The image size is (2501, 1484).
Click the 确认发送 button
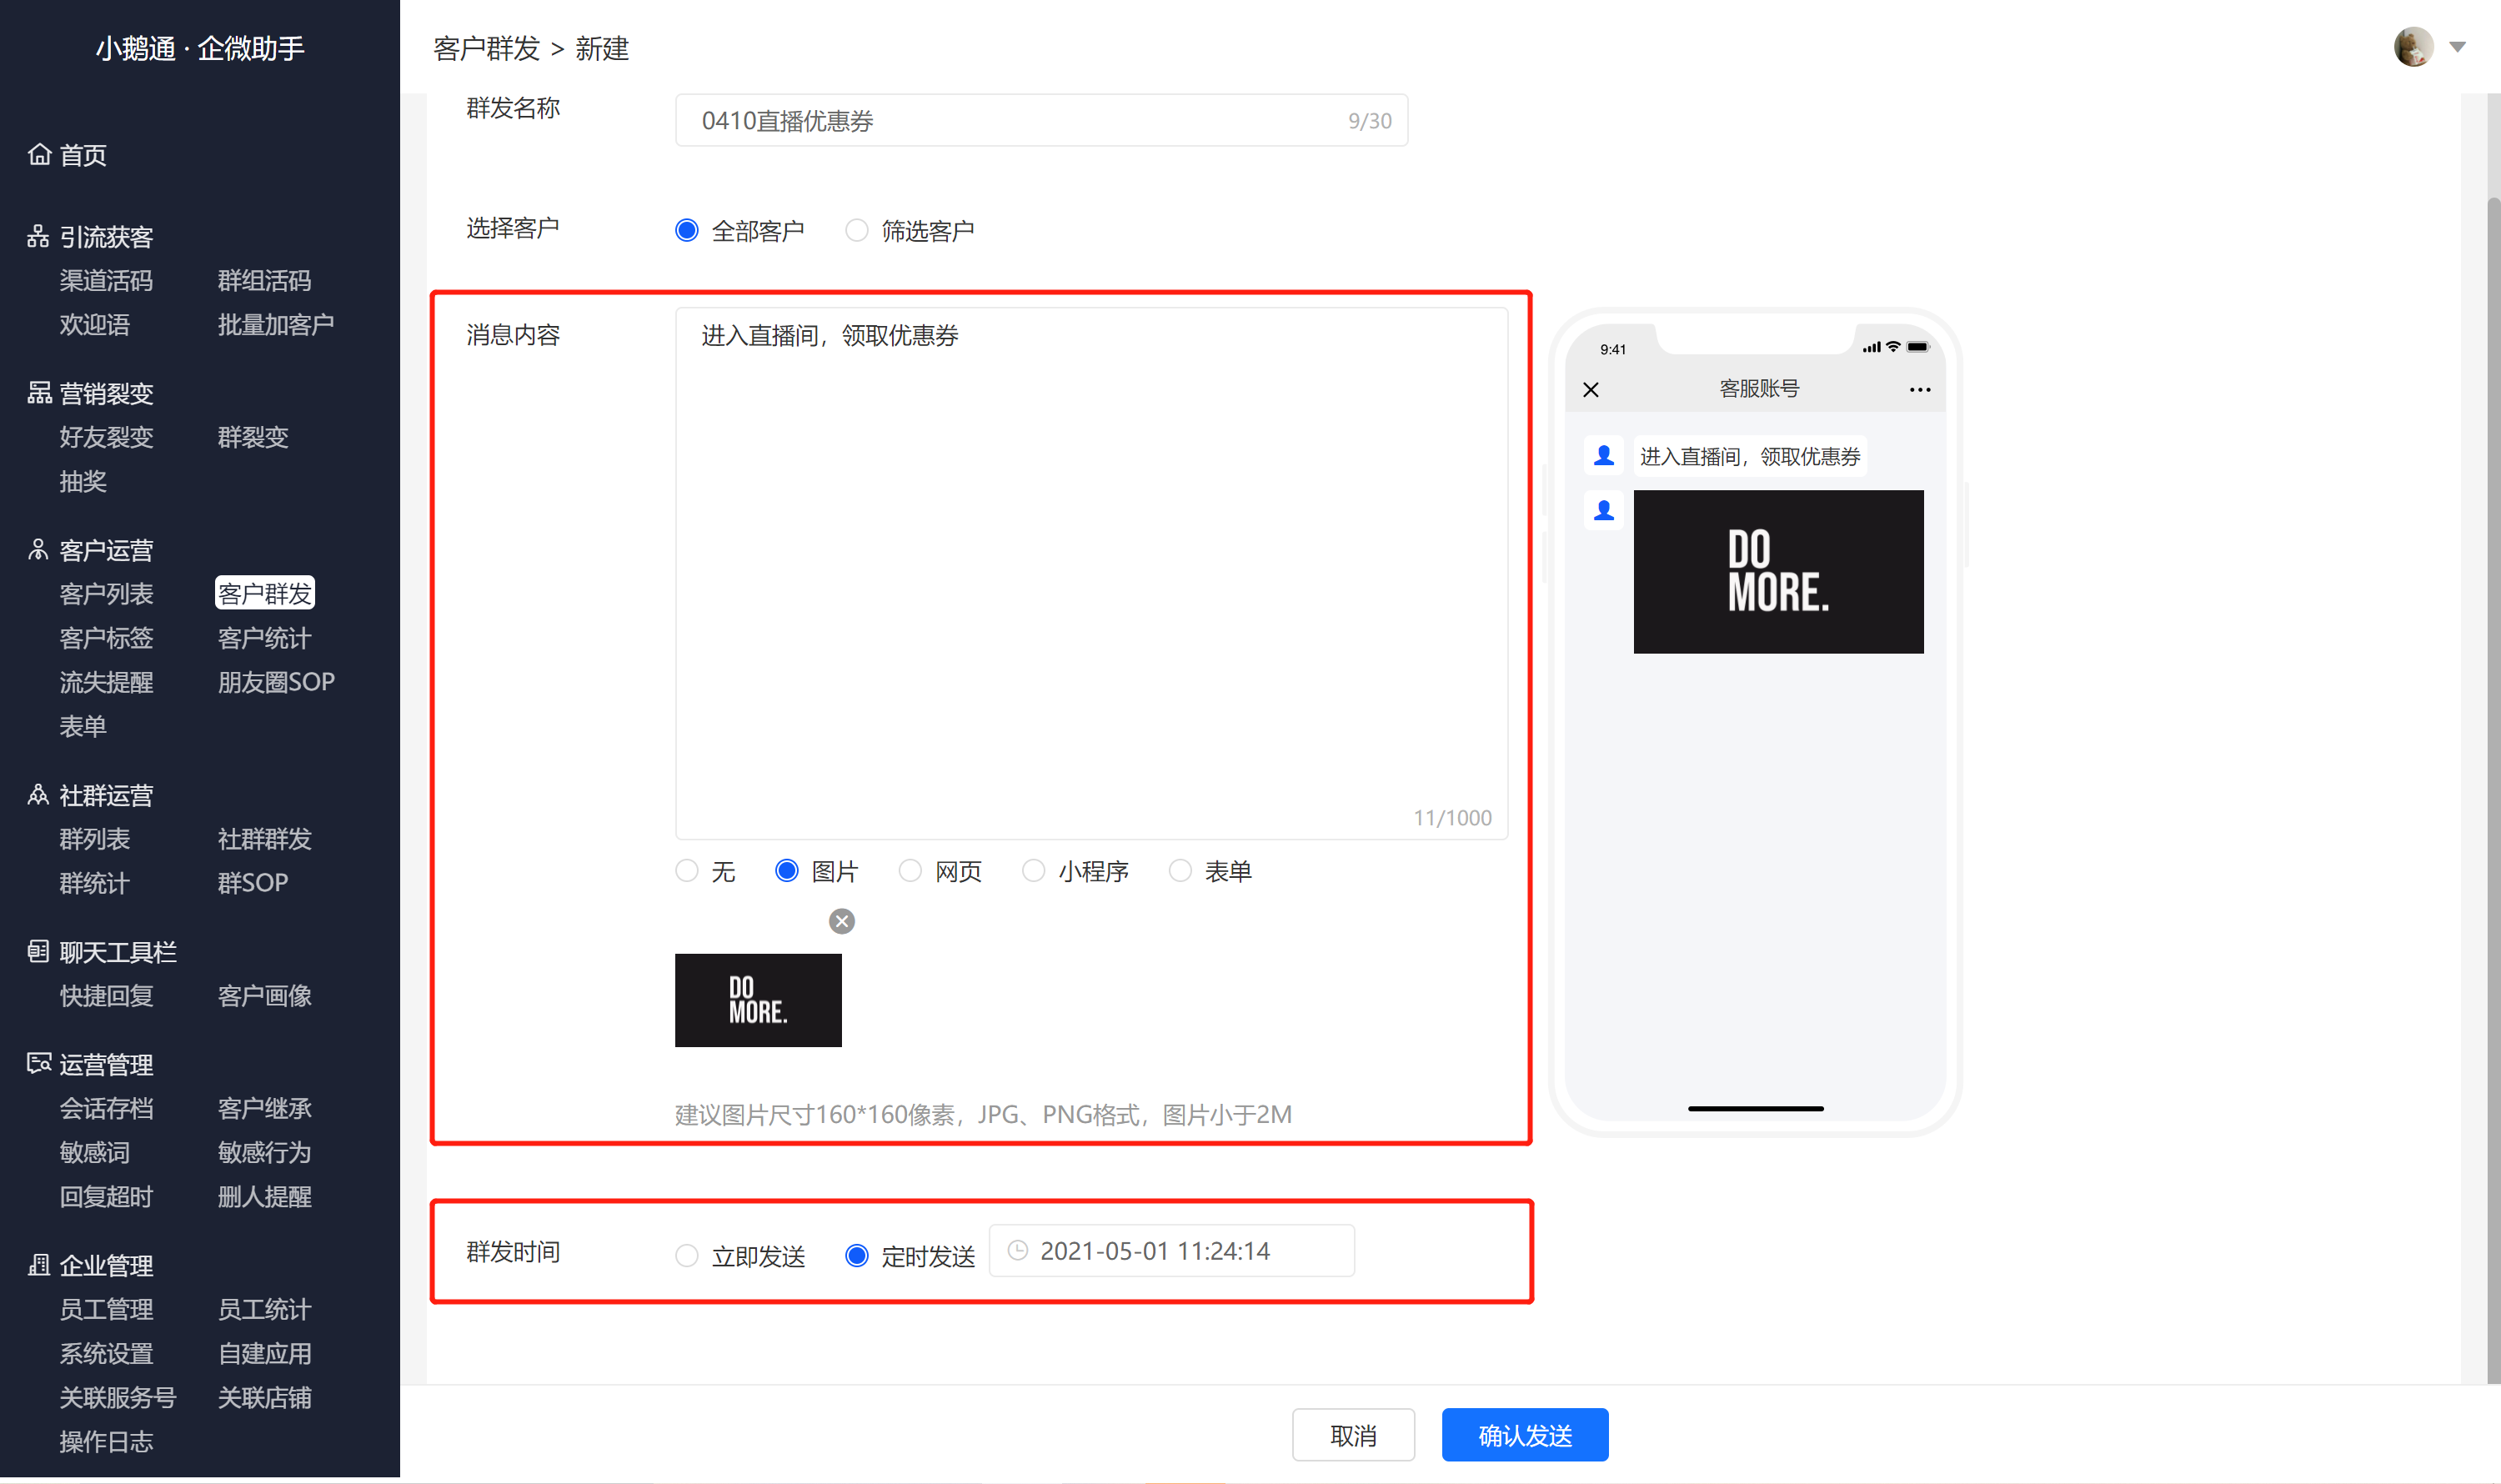click(1525, 1435)
